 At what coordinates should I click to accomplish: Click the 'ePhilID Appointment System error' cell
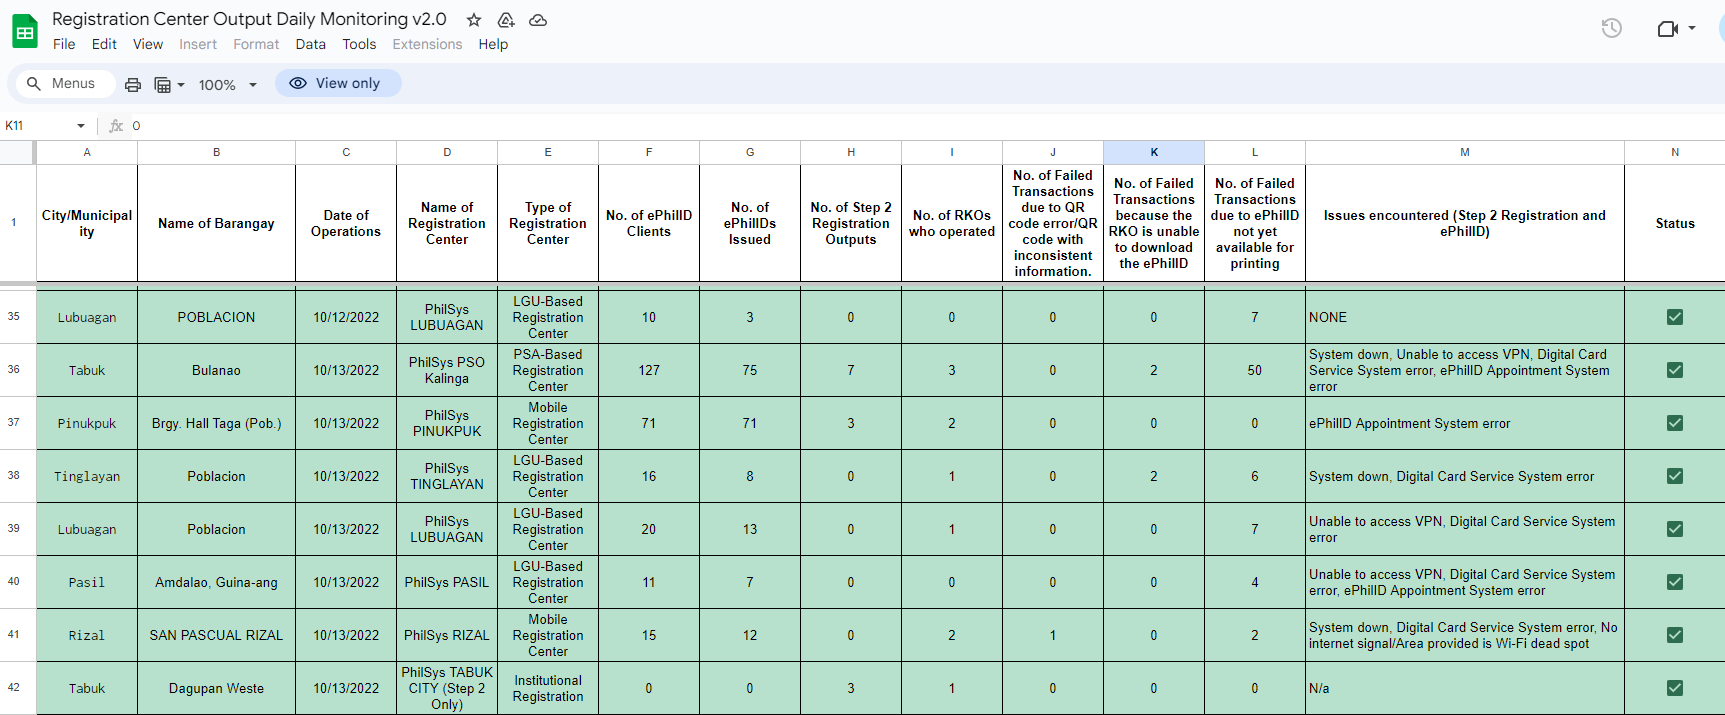(1465, 423)
